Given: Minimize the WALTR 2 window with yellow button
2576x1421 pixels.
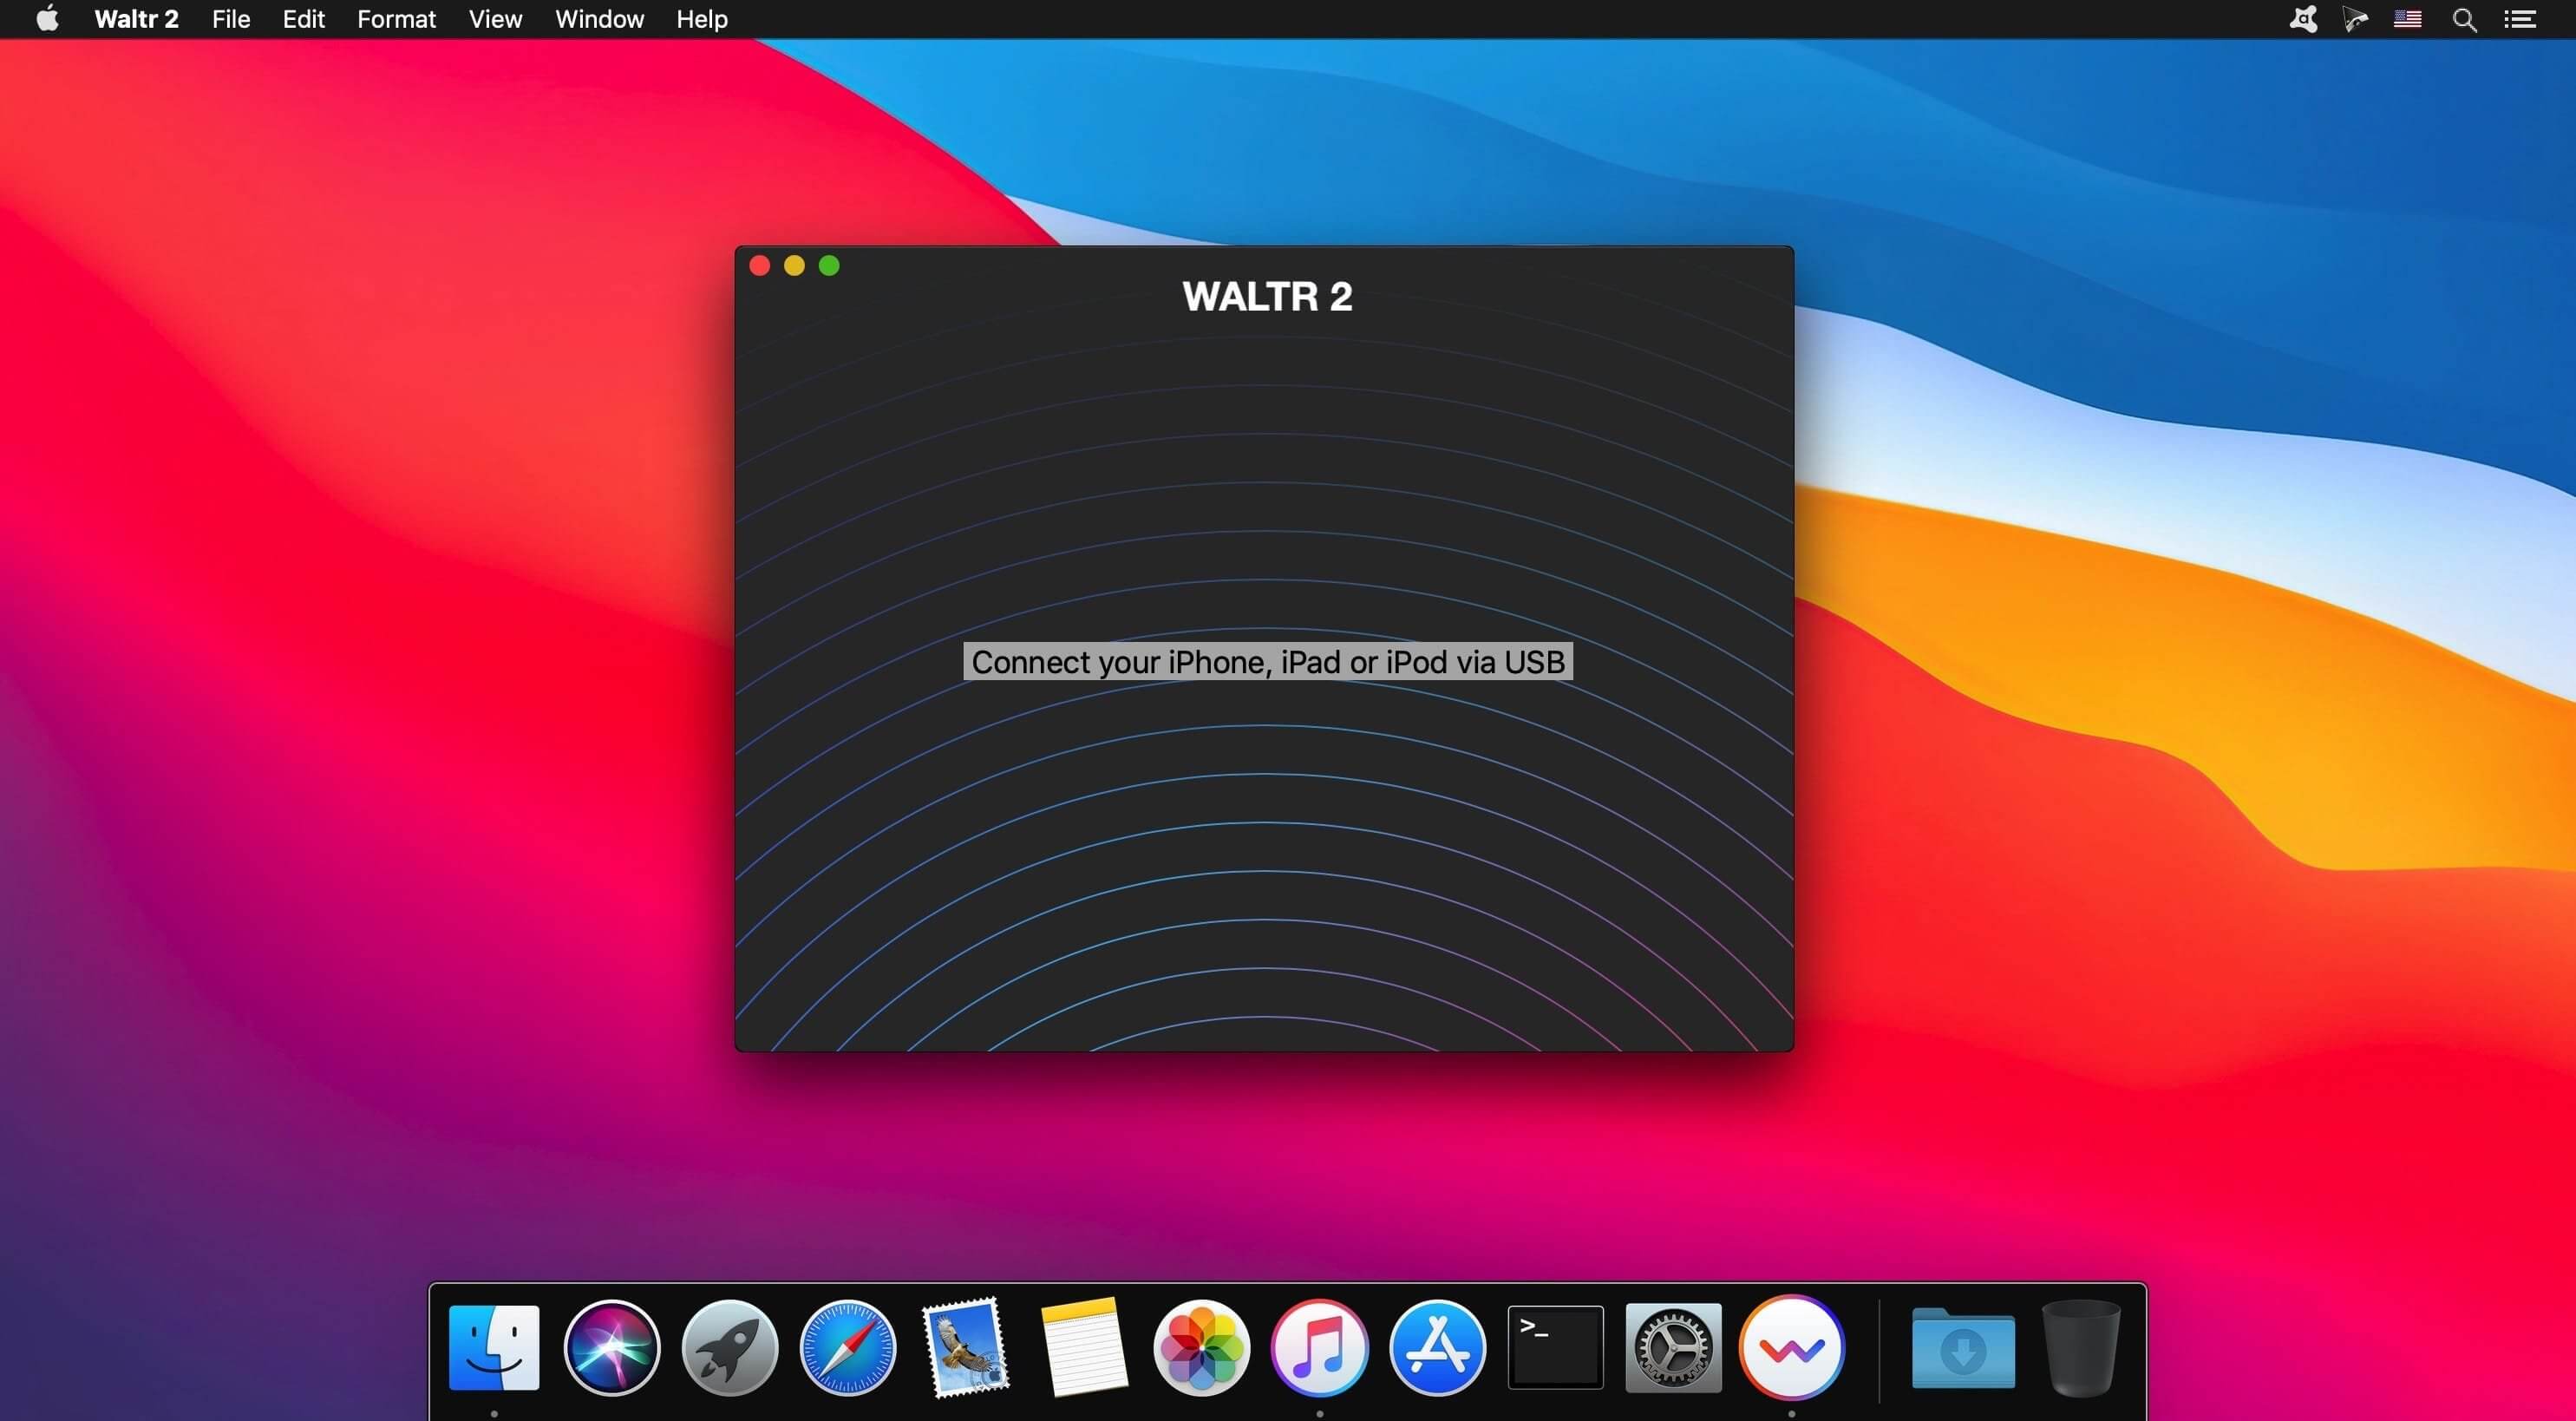Looking at the screenshot, I should tap(794, 265).
